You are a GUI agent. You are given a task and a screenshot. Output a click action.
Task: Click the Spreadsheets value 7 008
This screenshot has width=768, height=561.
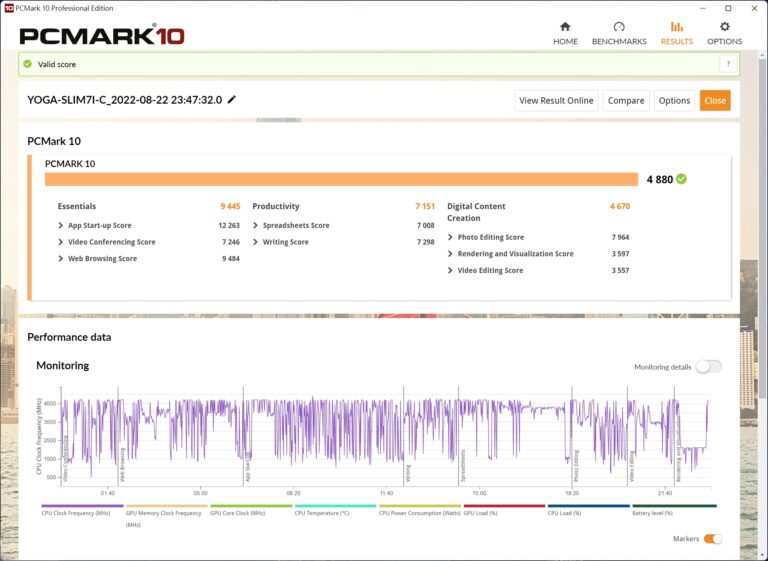pyautogui.click(x=426, y=225)
